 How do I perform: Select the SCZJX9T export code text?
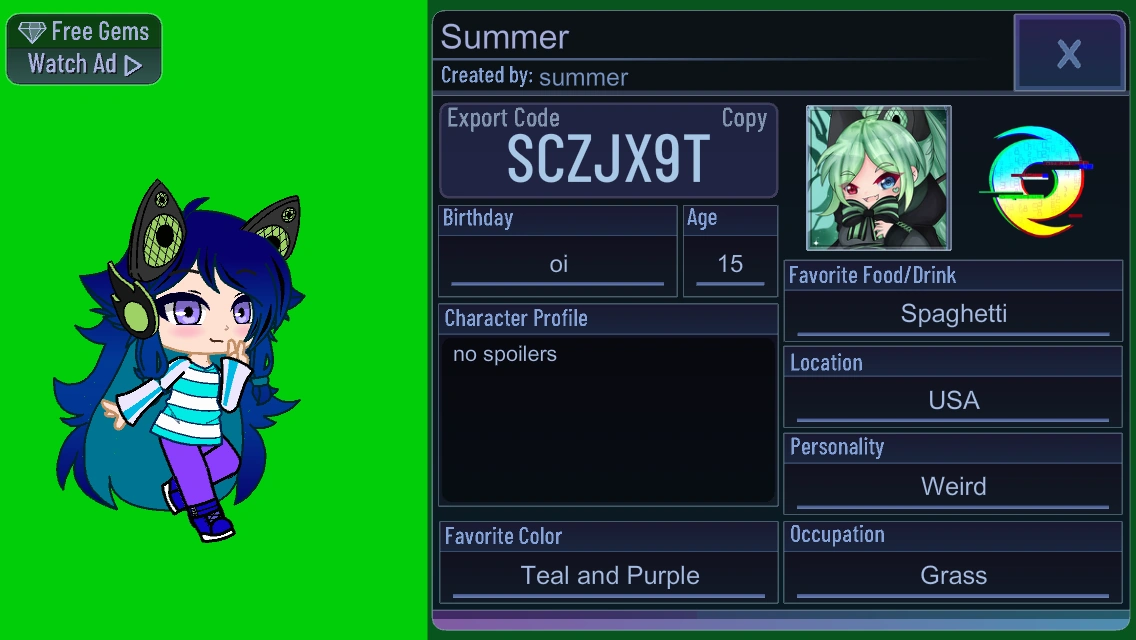pos(608,159)
